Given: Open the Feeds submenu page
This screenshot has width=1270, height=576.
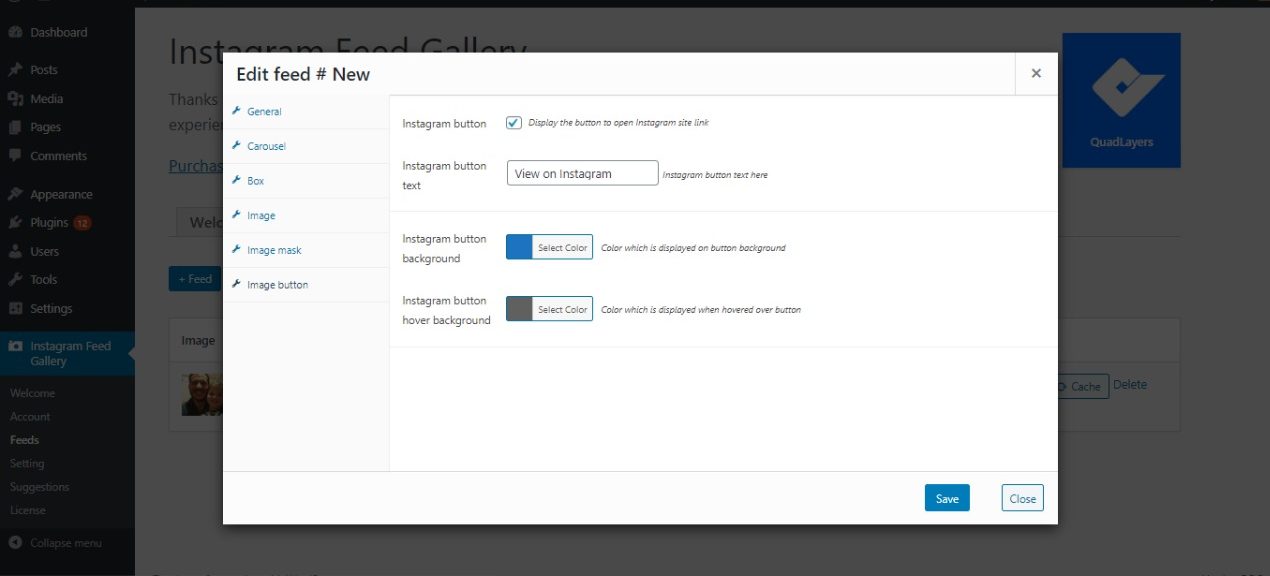Looking at the screenshot, I should (x=25, y=440).
